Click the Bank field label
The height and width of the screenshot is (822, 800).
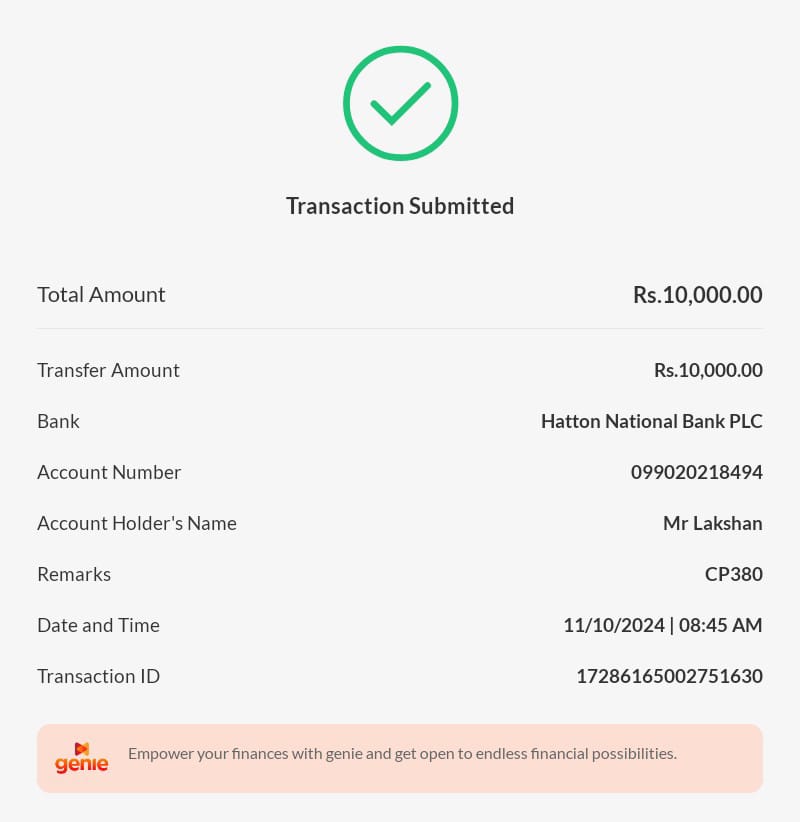pyautogui.click(x=58, y=421)
